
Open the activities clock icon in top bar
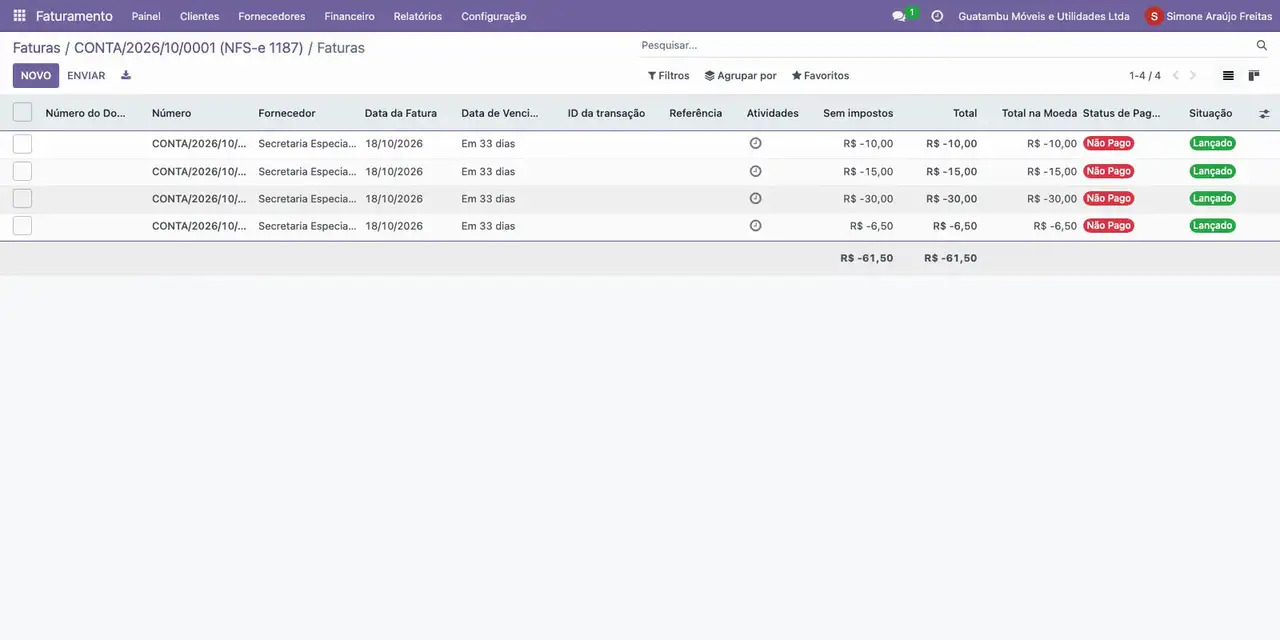[937, 16]
